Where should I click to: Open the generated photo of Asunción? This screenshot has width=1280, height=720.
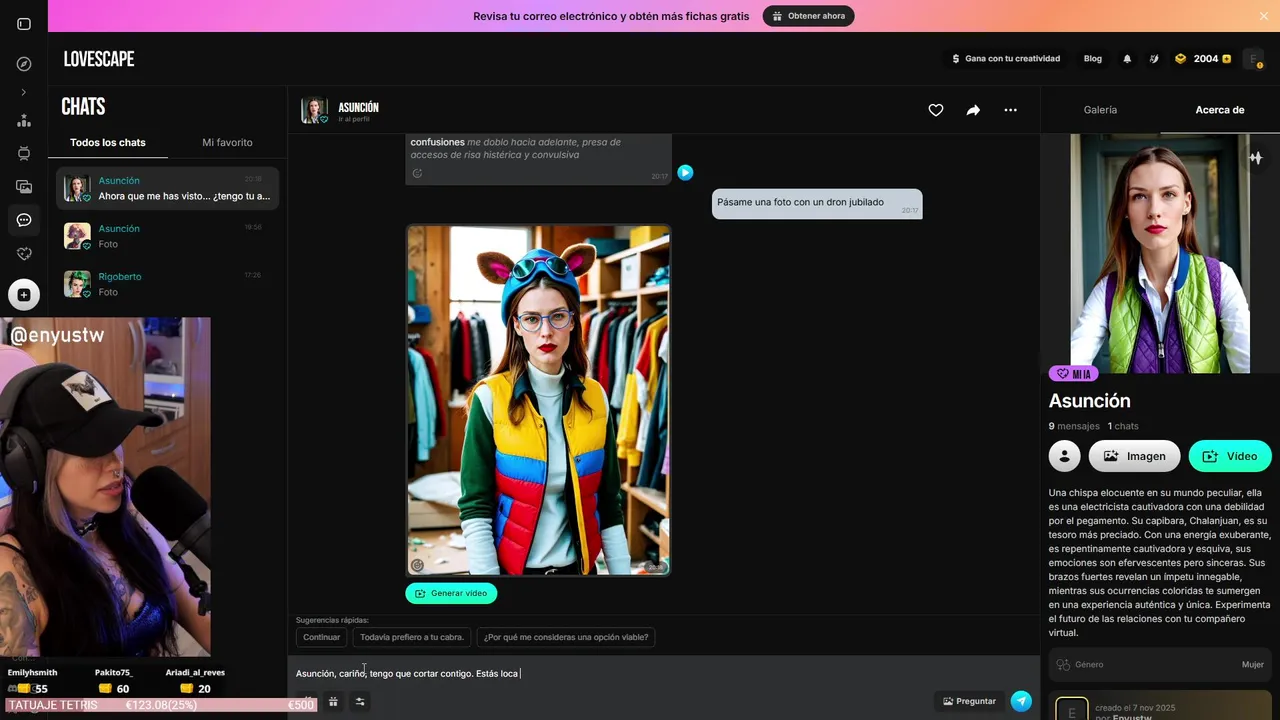(538, 400)
